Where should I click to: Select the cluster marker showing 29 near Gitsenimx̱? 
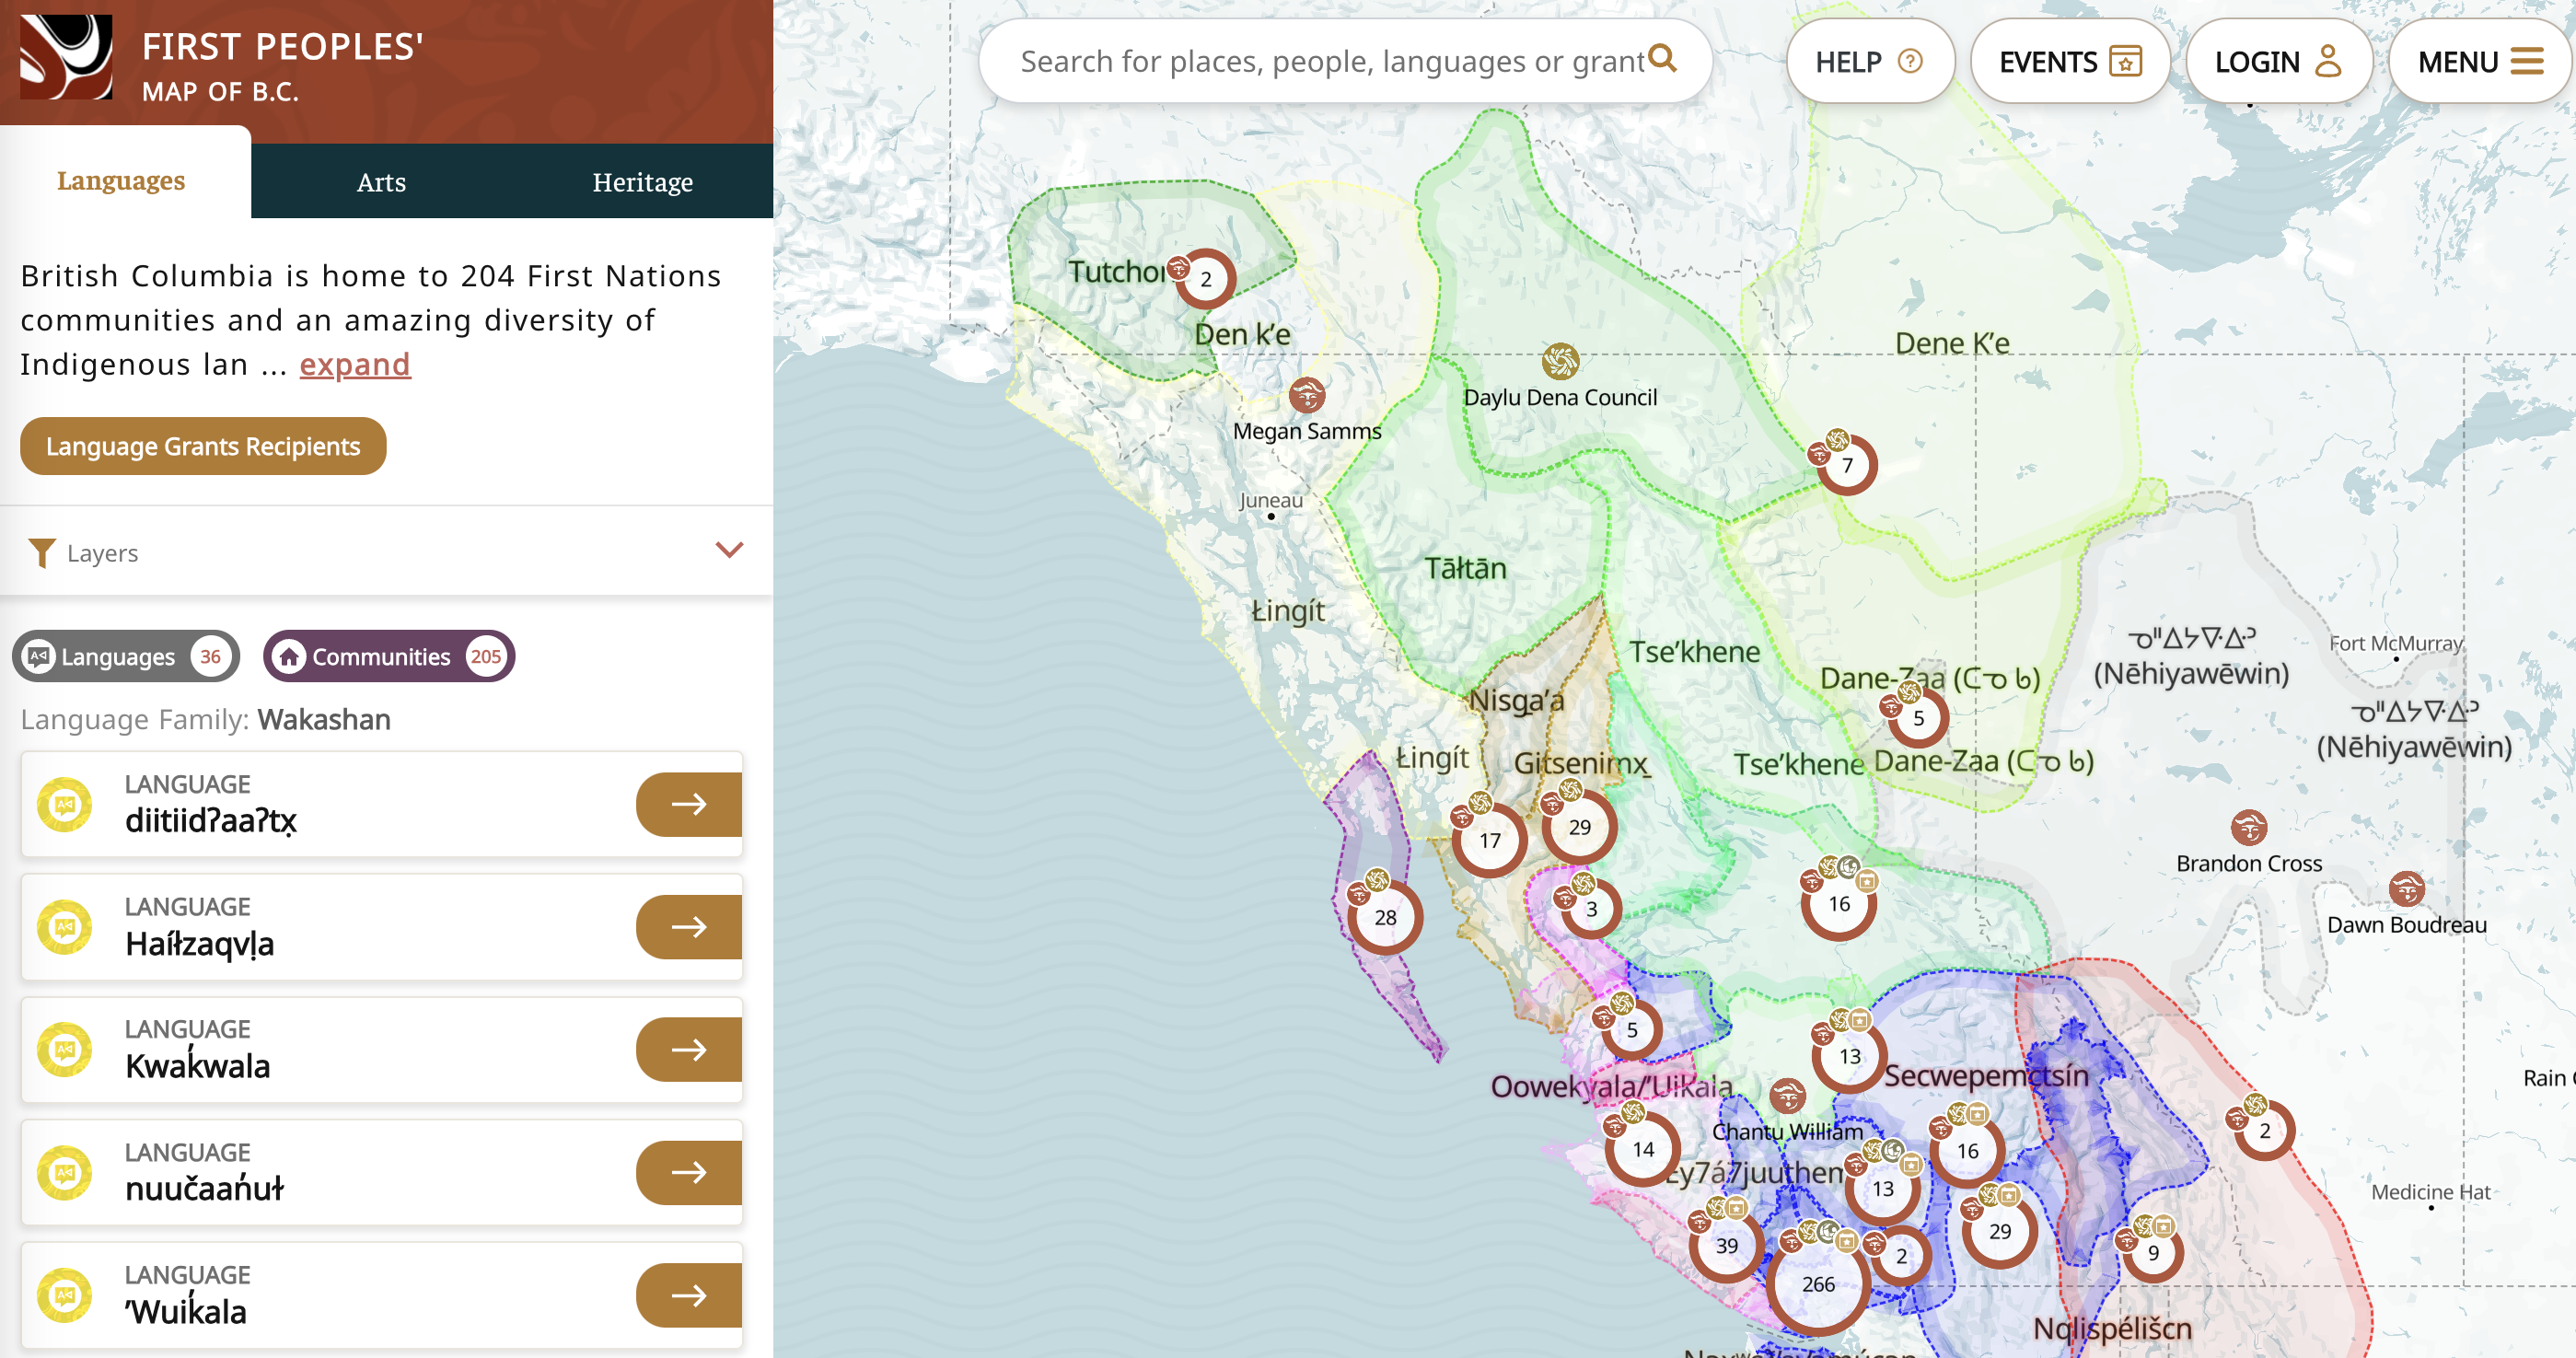pyautogui.click(x=1579, y=827)
